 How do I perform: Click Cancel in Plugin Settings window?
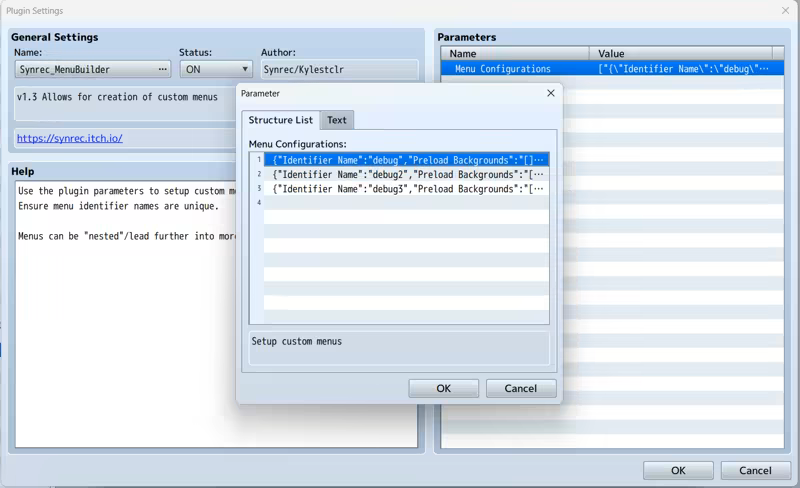(x=755, y=470)
